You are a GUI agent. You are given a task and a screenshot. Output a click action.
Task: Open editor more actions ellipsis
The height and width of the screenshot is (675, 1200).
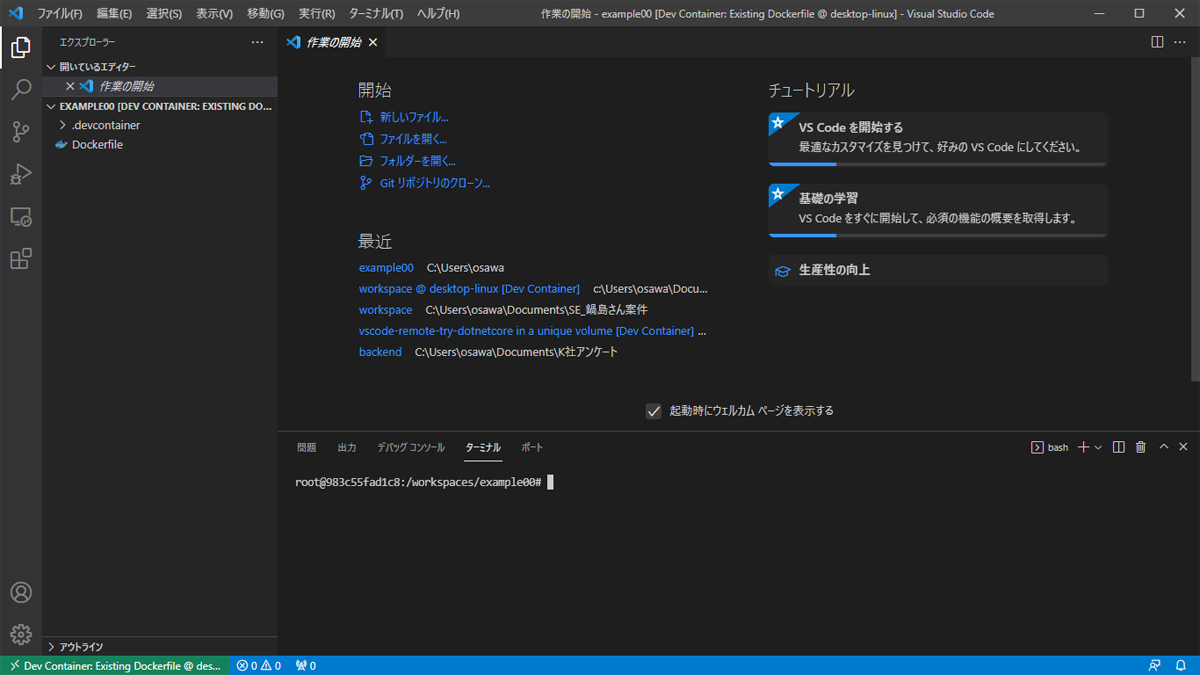pyautogui.click(x=1180, y=42)
